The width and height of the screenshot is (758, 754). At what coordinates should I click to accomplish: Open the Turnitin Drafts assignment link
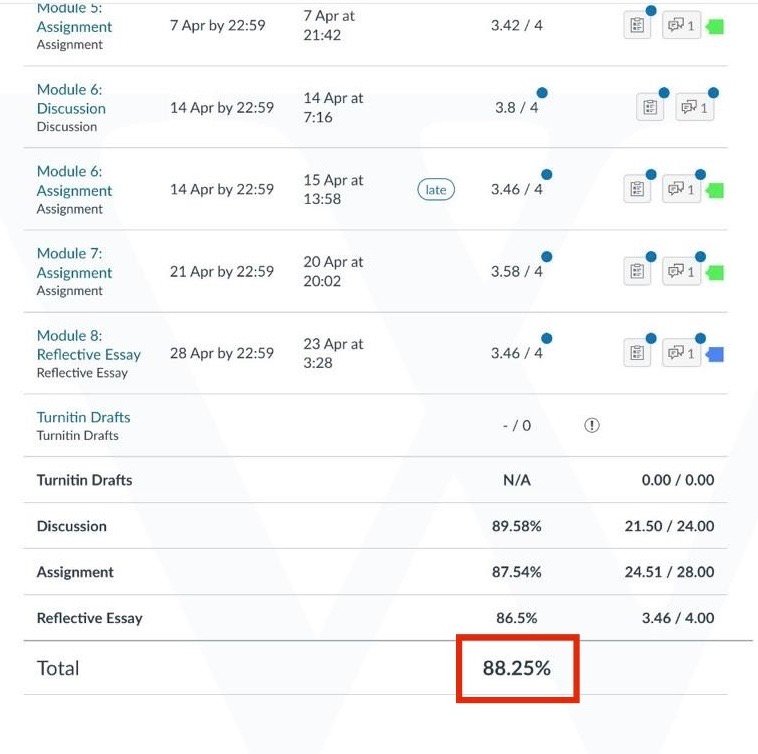click(x=83, y=417)
